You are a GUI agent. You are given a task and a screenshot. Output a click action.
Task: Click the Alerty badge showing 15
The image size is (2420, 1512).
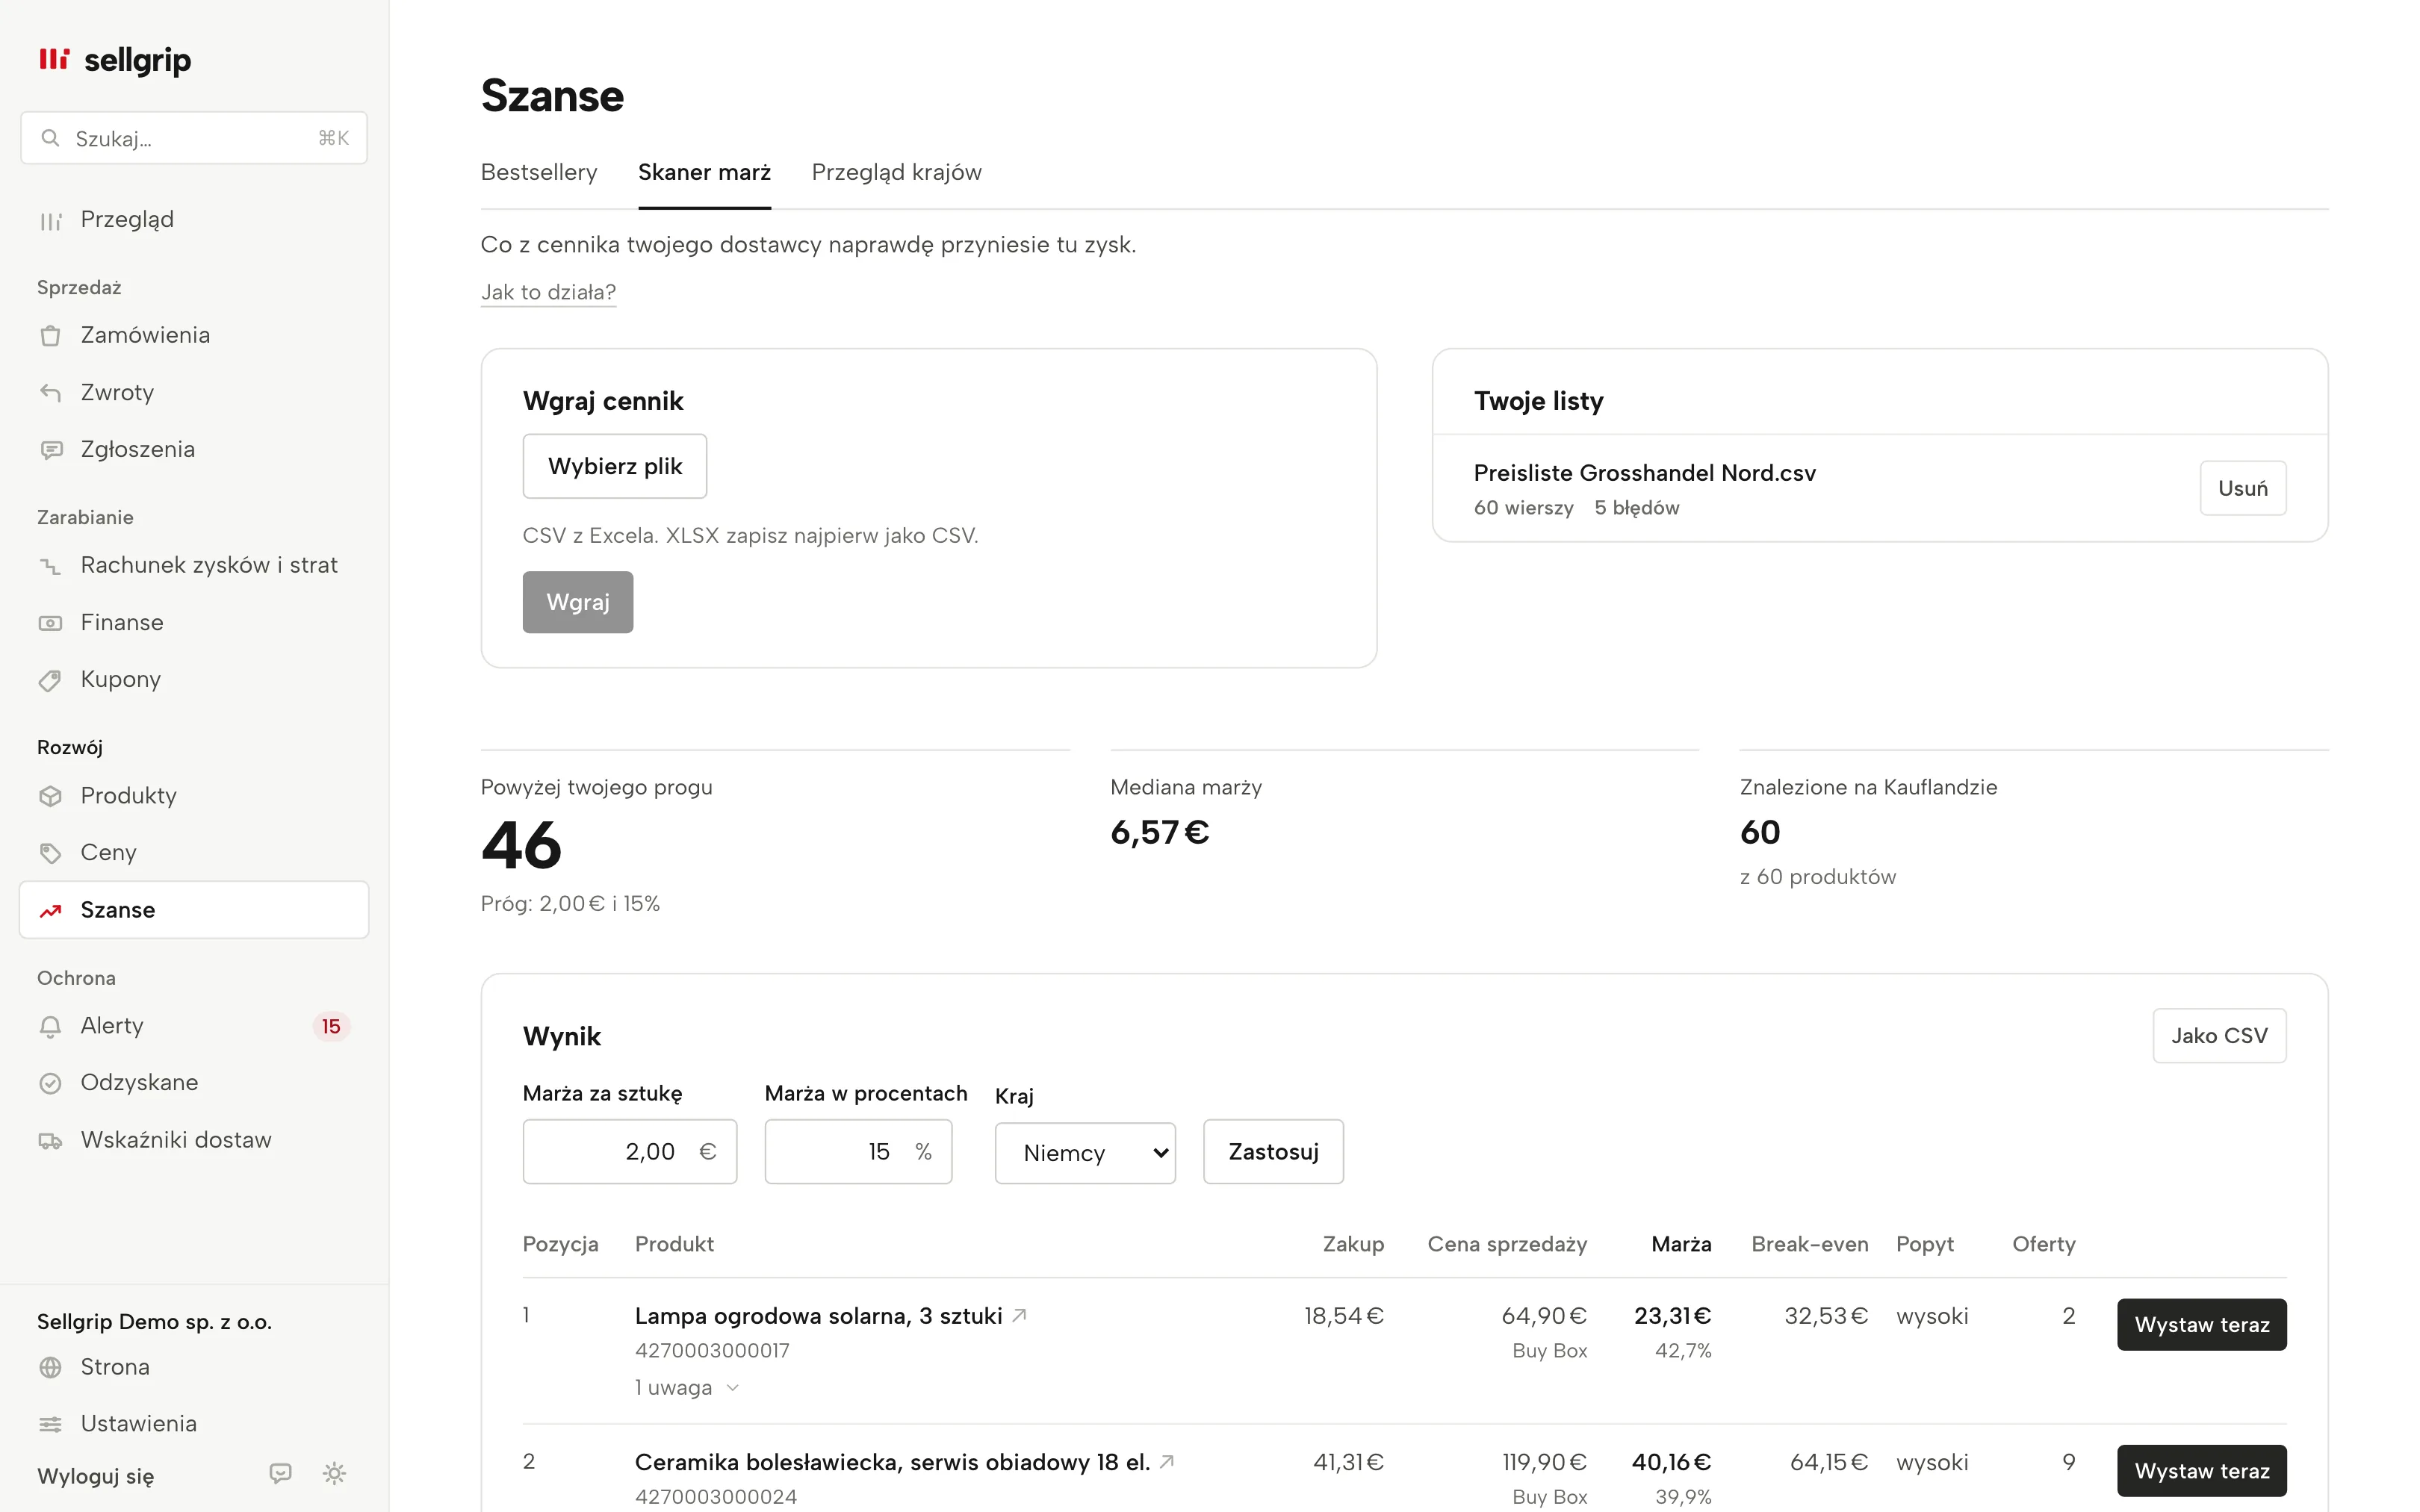[331, 1026]
